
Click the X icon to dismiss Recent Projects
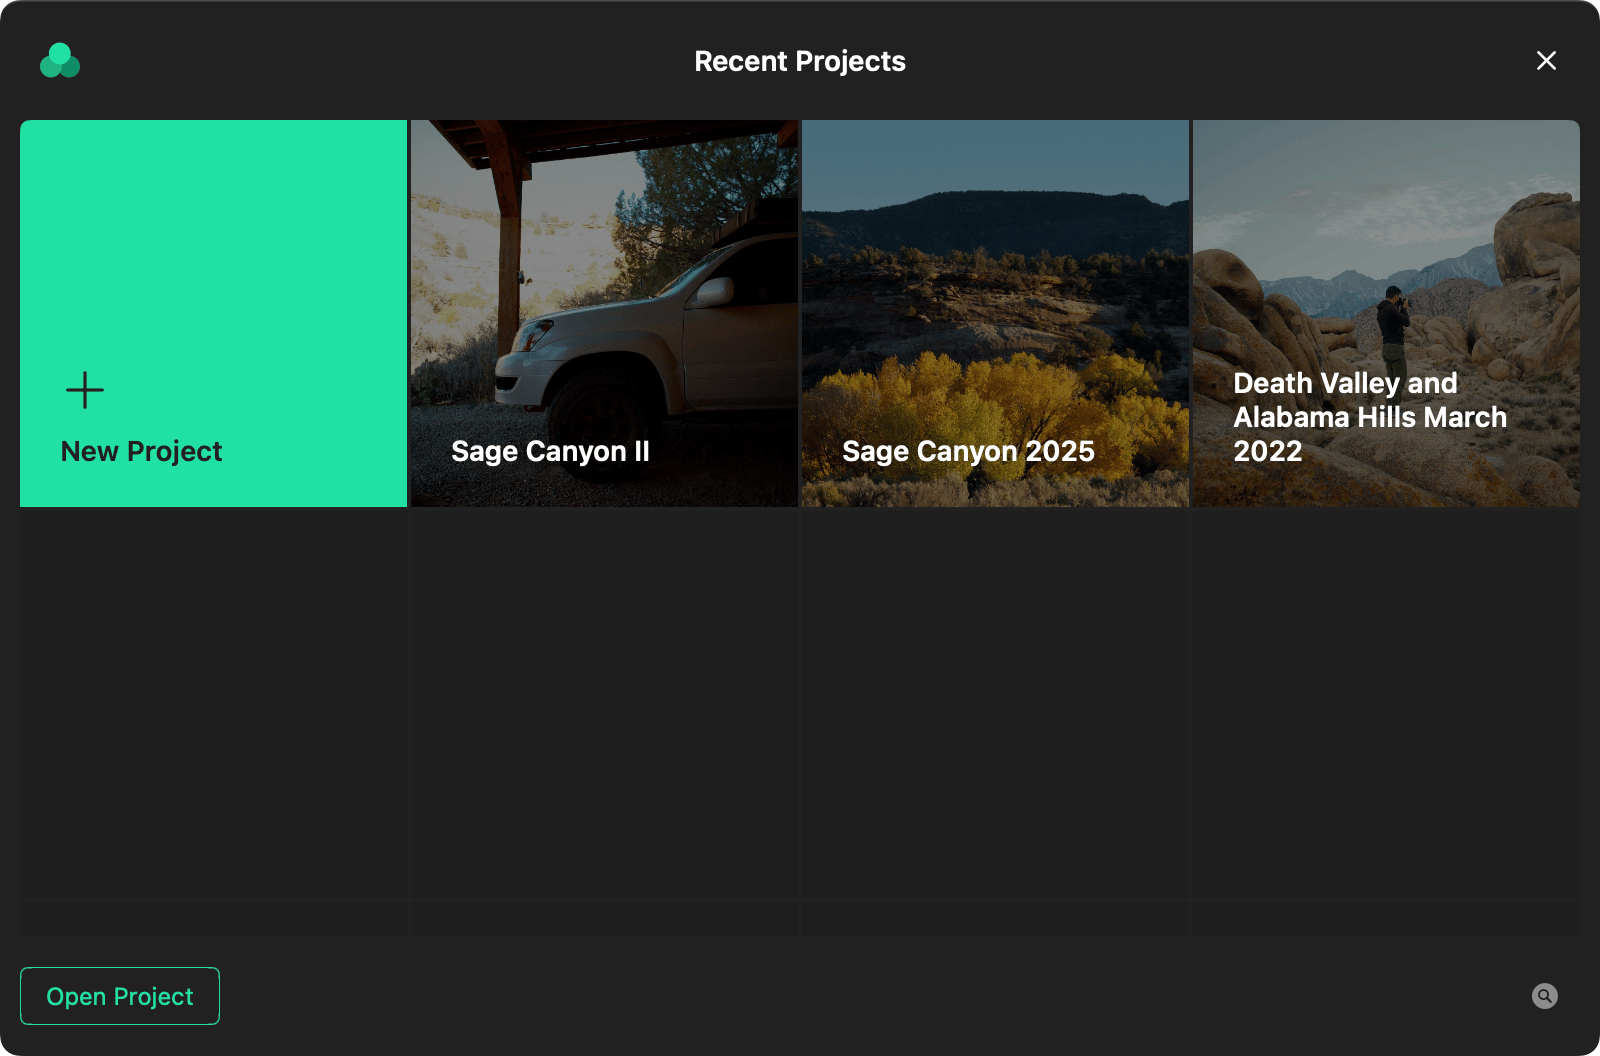(1545, 61)
